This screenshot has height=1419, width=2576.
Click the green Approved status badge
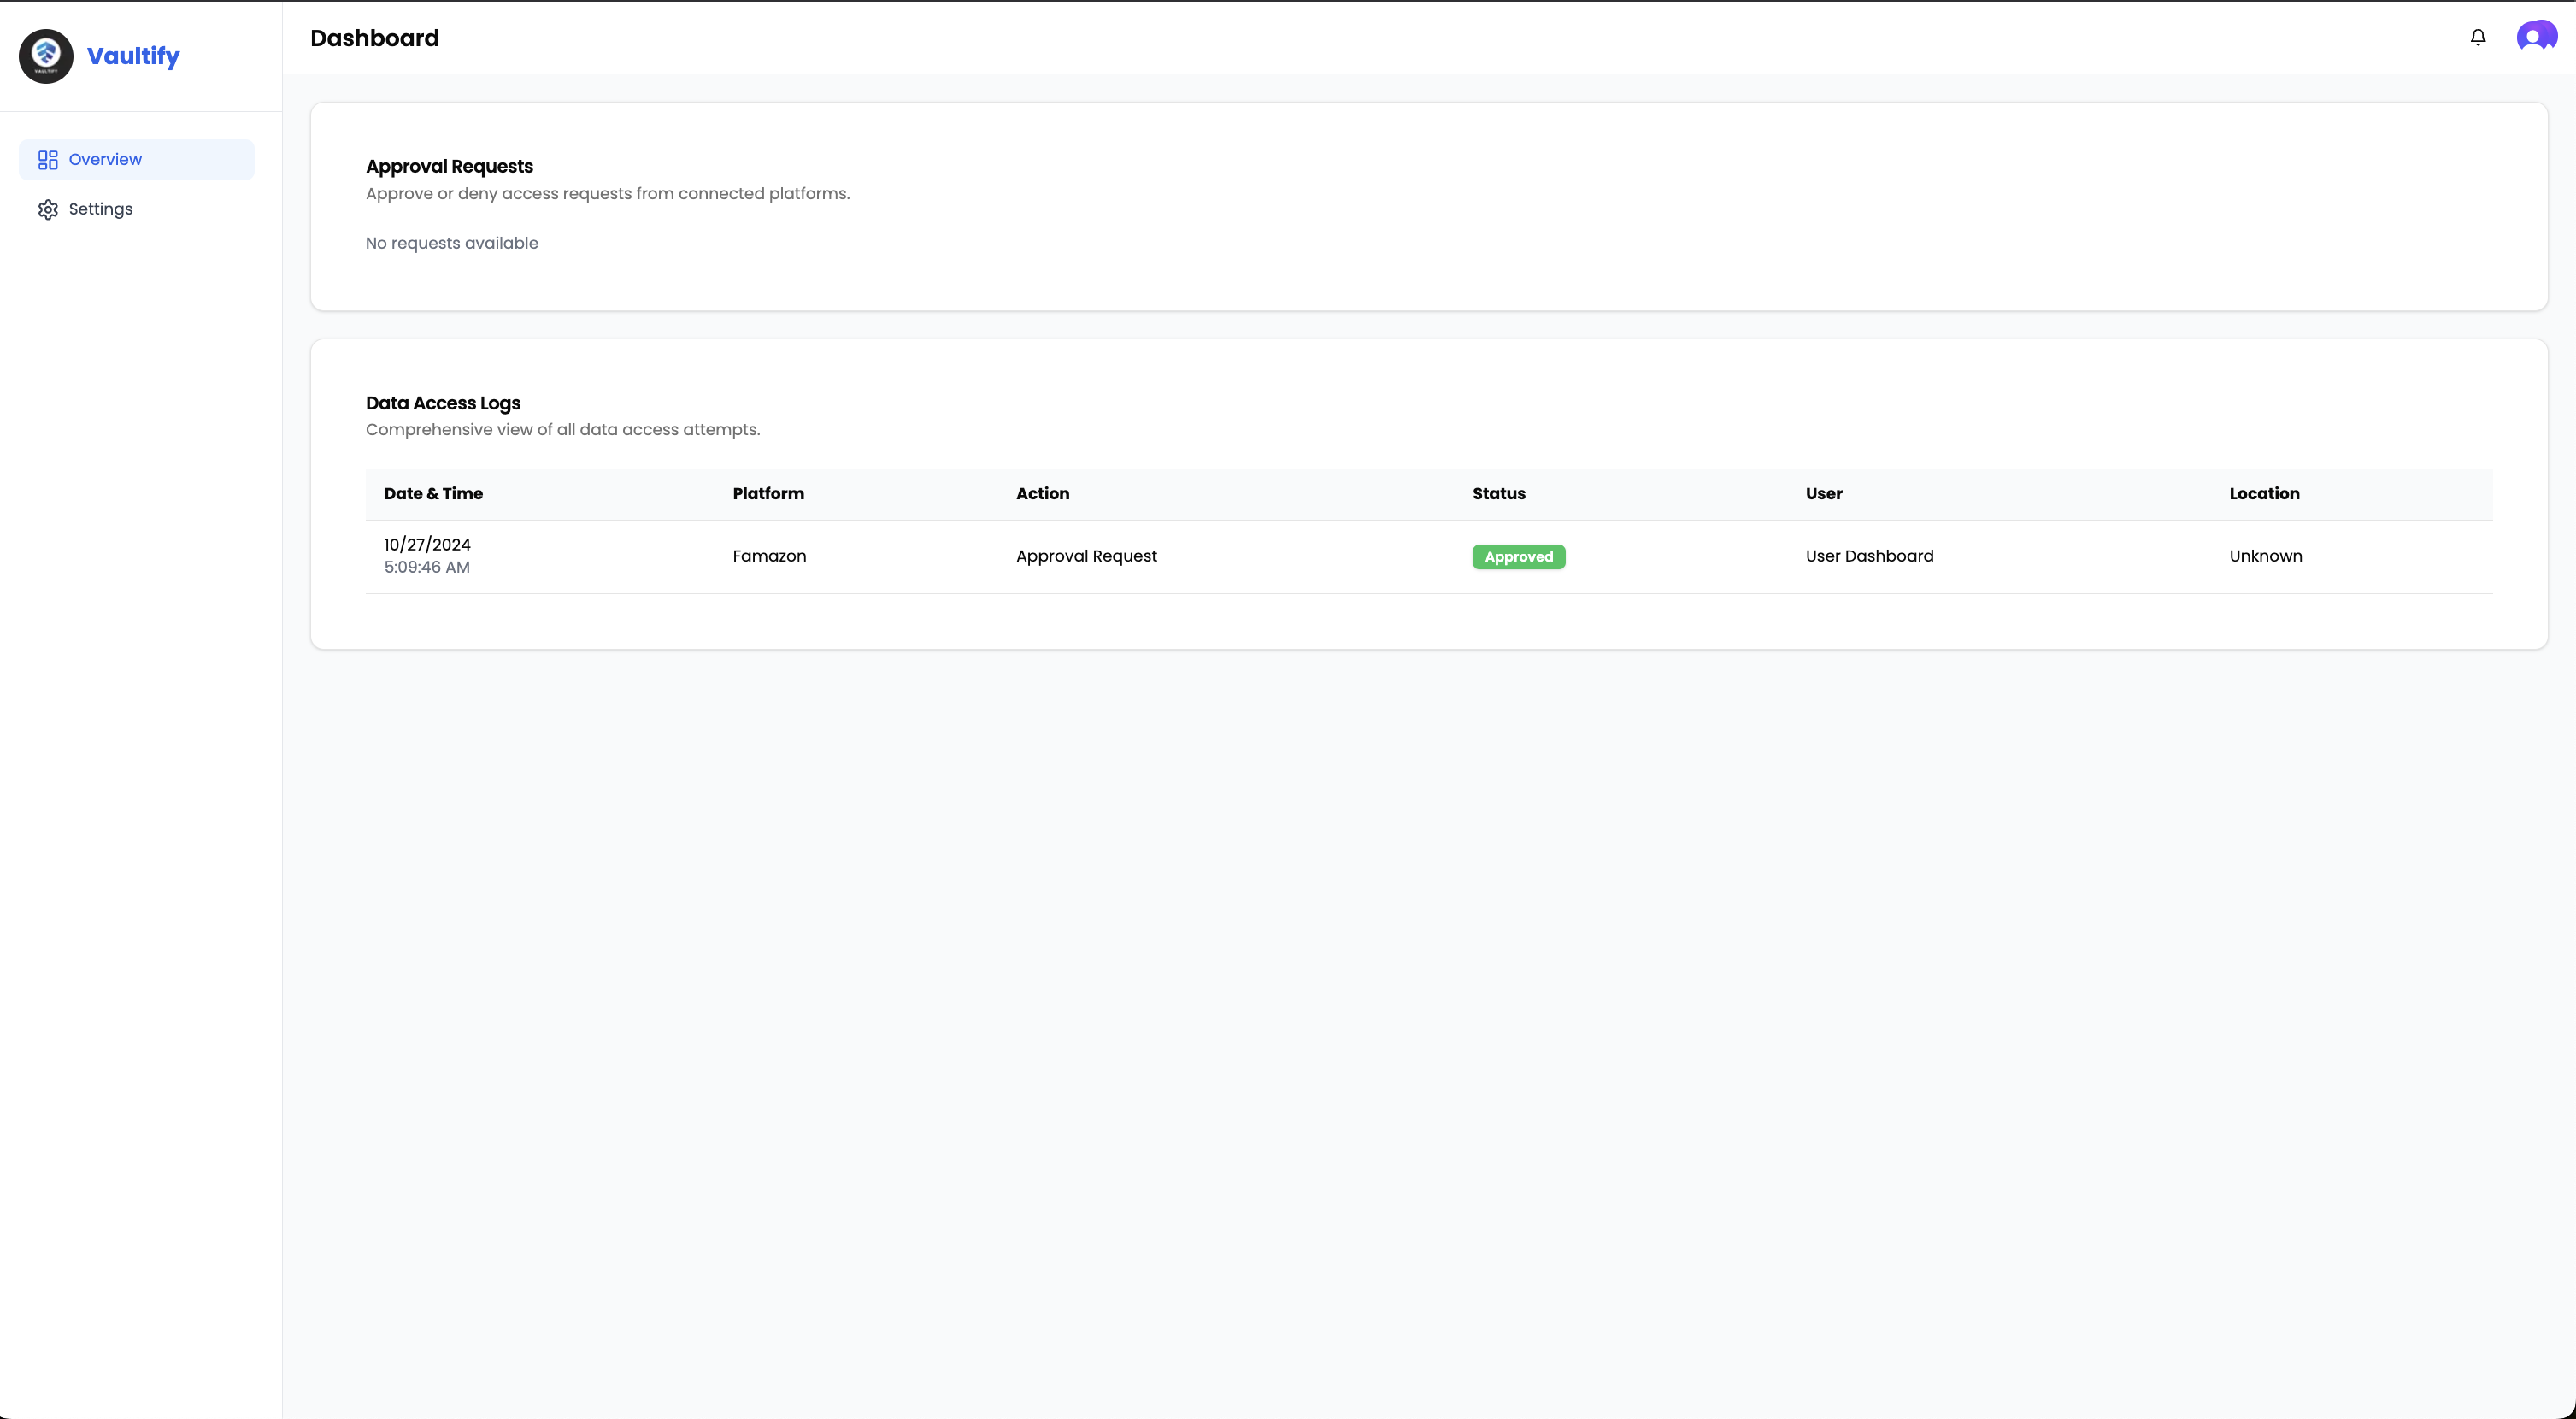click(1518, 557)
